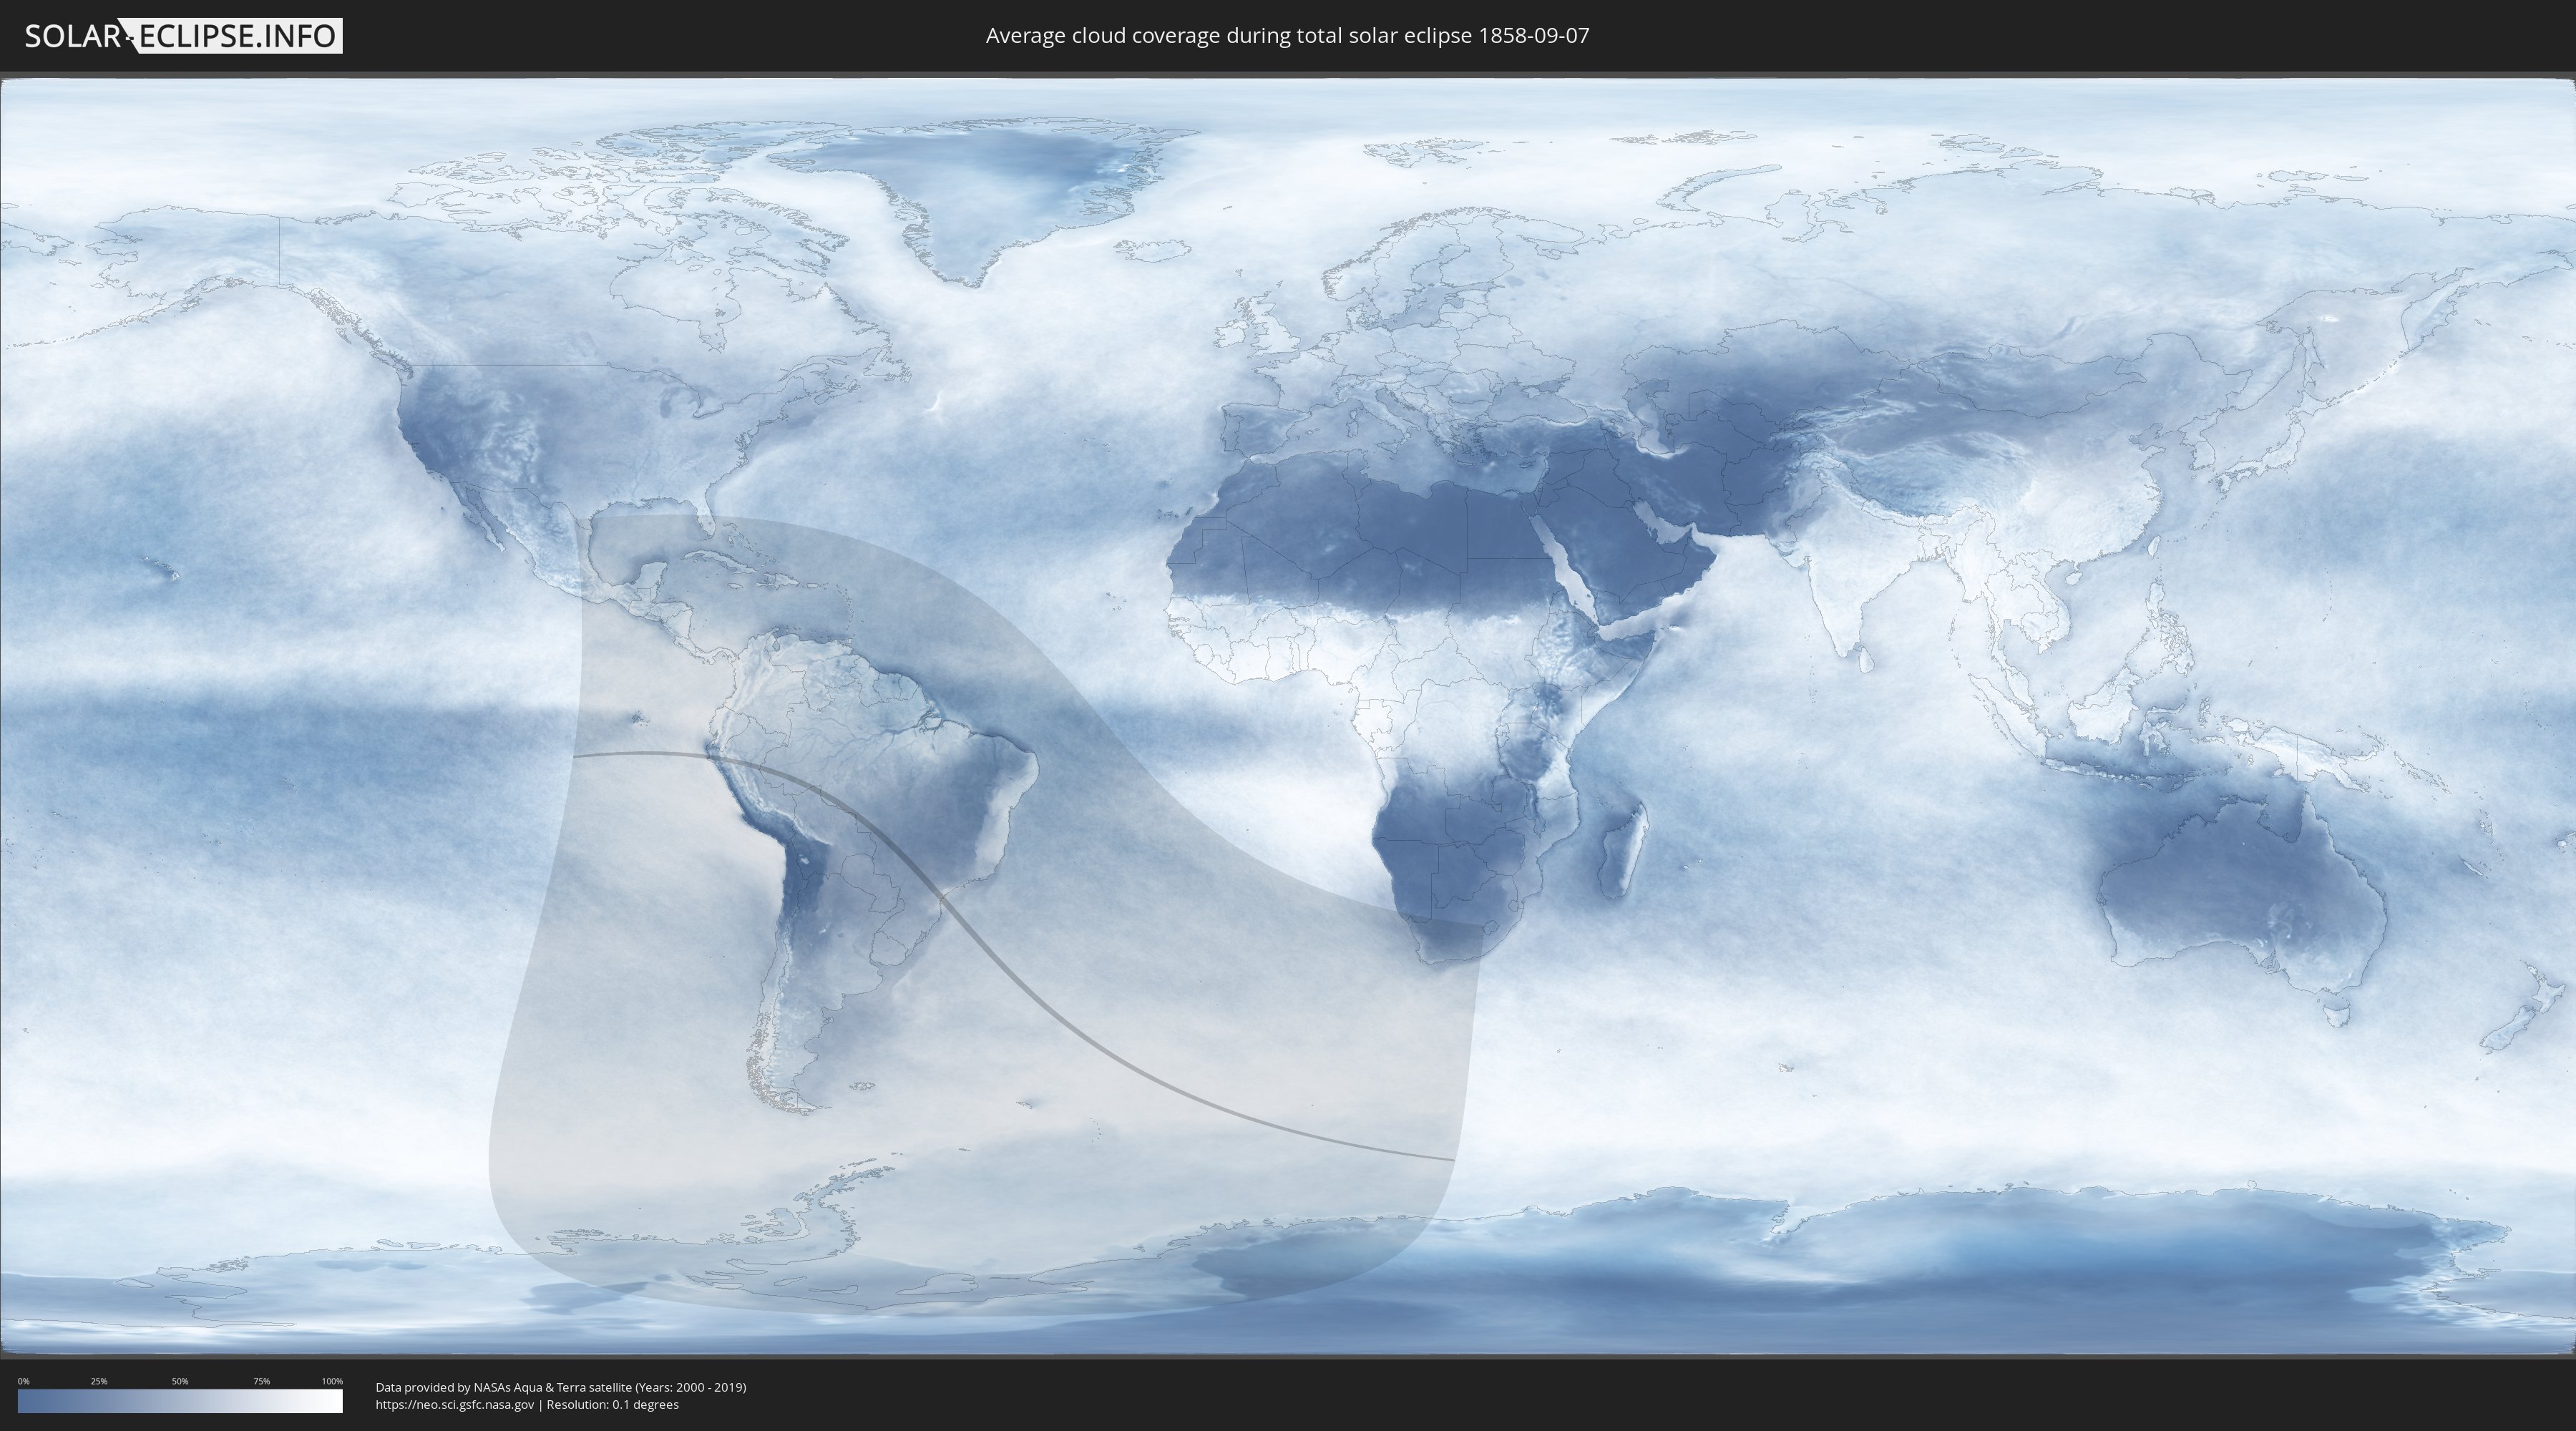Click the '25%' legend label
The height and width of the screenshot is (1431, 2576).
tap(99, 1381)
